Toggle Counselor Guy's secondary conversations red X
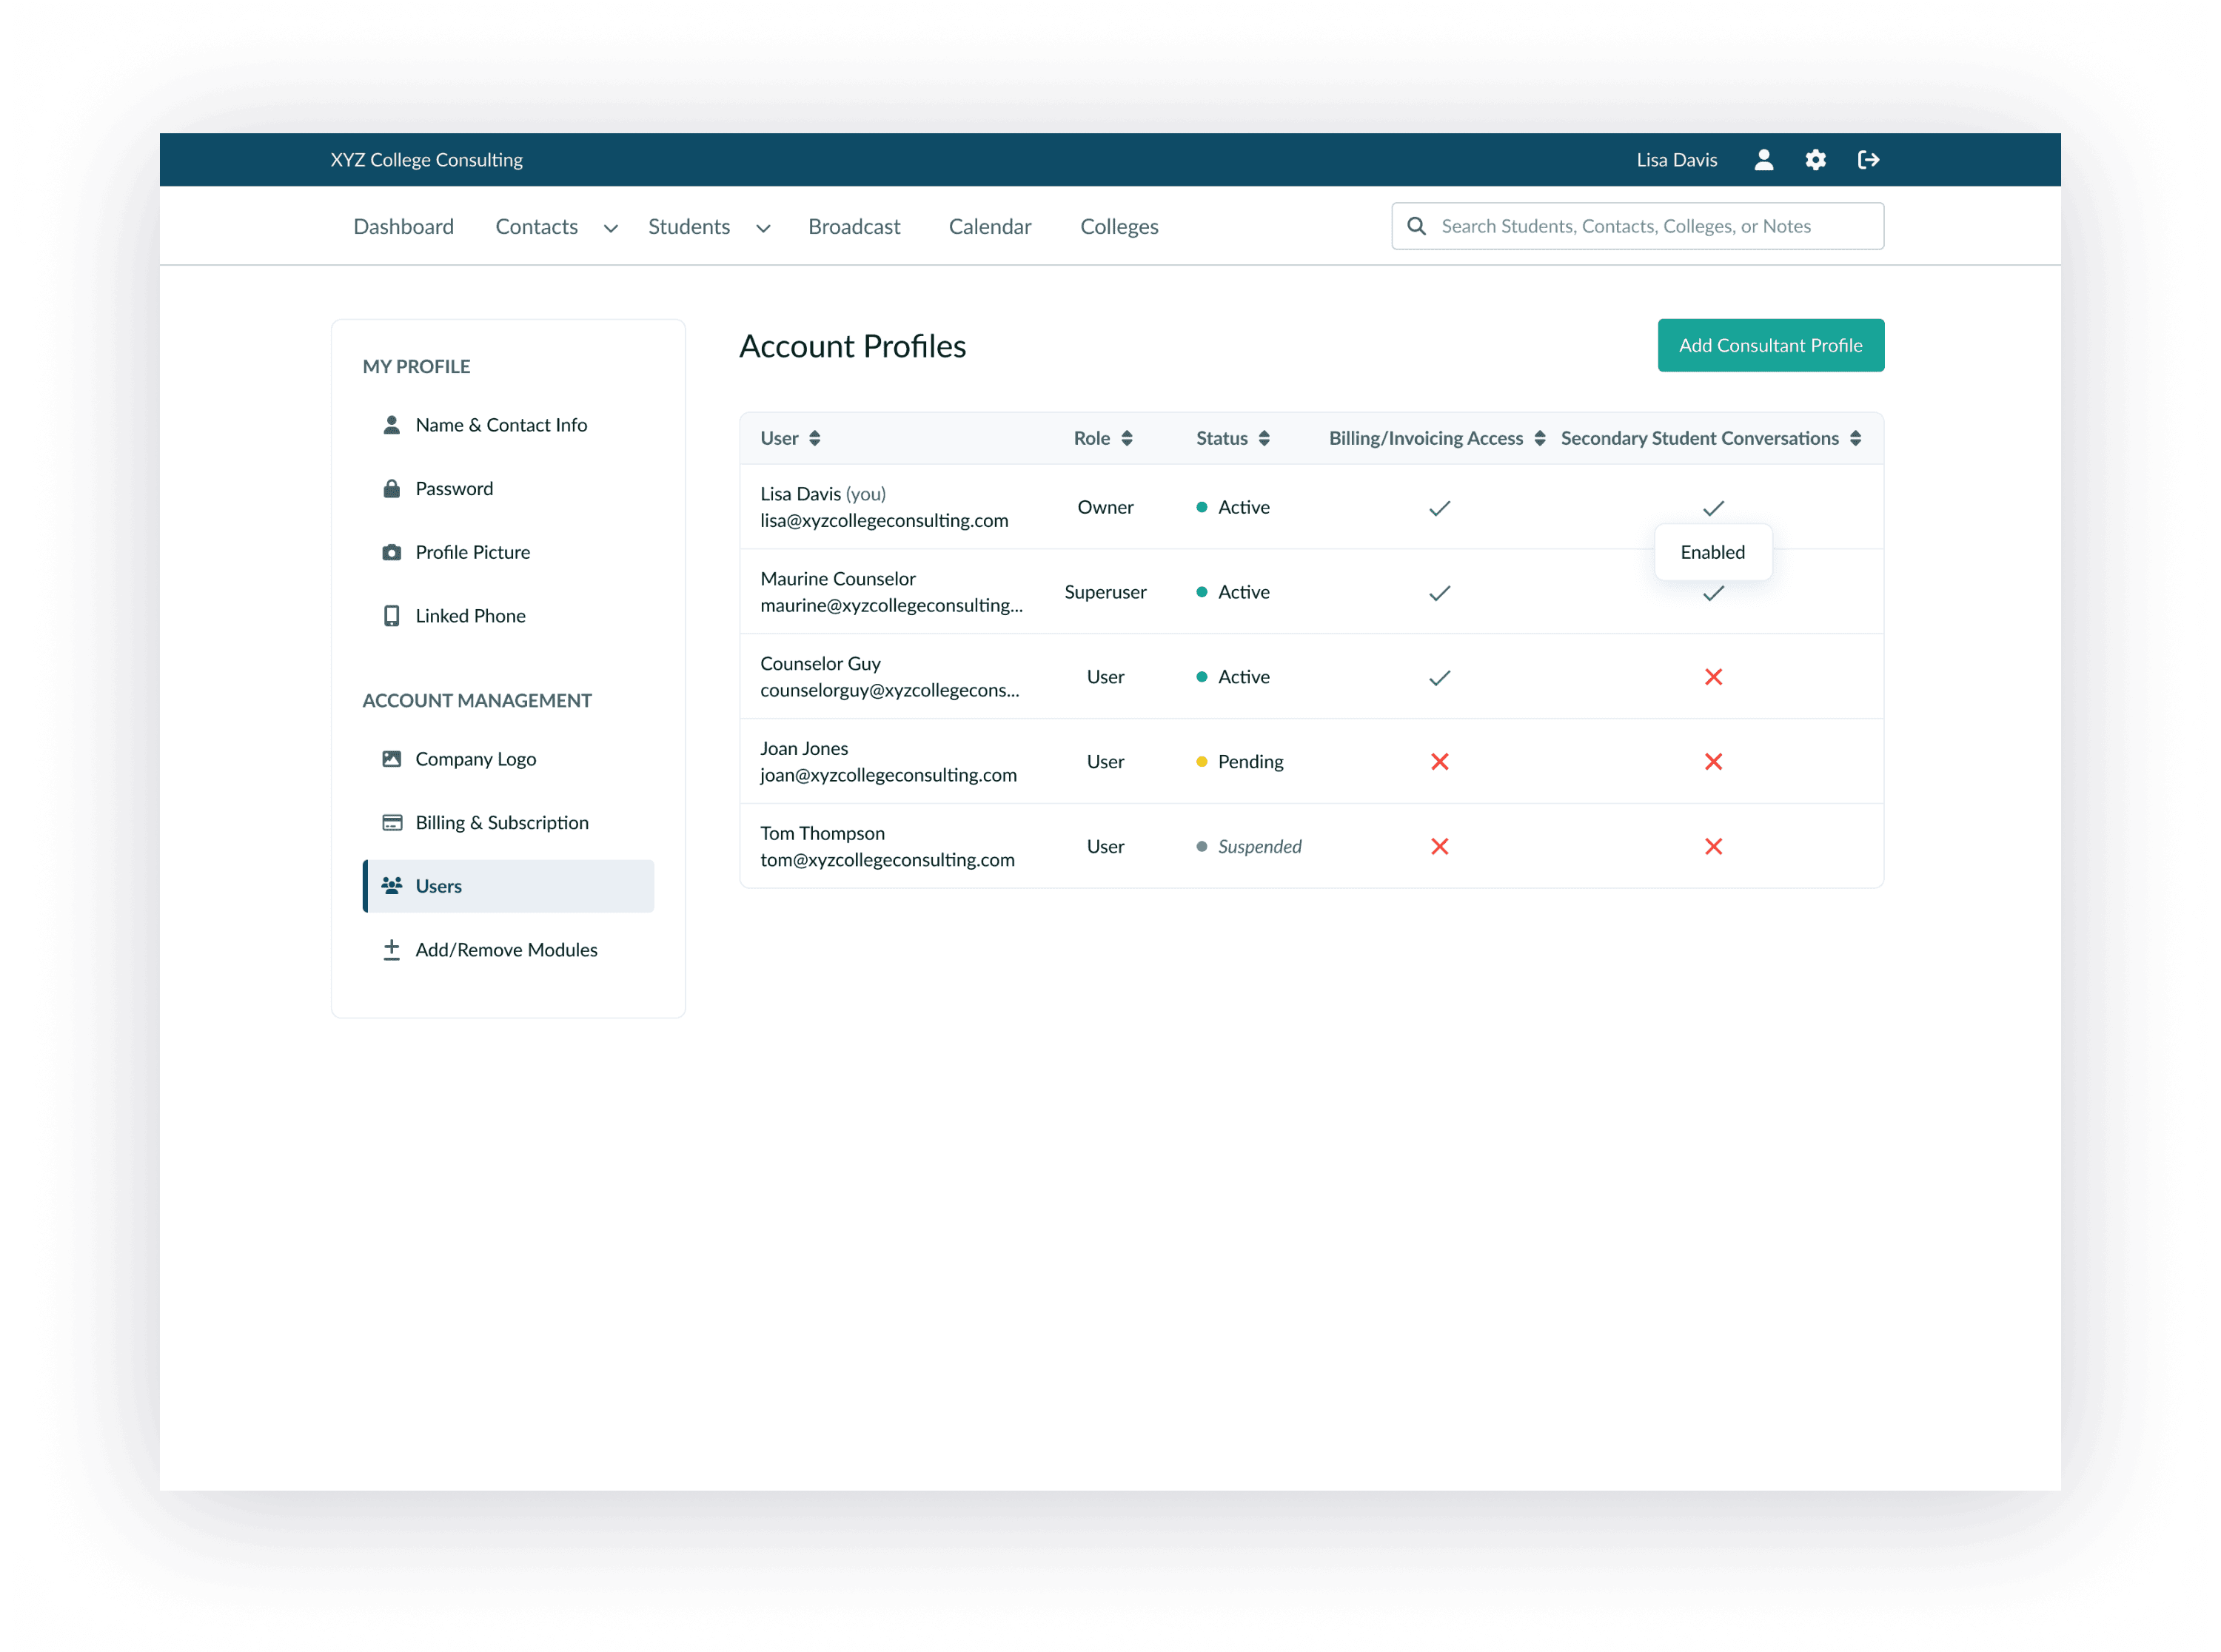Image resolution: width=2221 pixels, height=1652 pixels. pos(1713,677)
